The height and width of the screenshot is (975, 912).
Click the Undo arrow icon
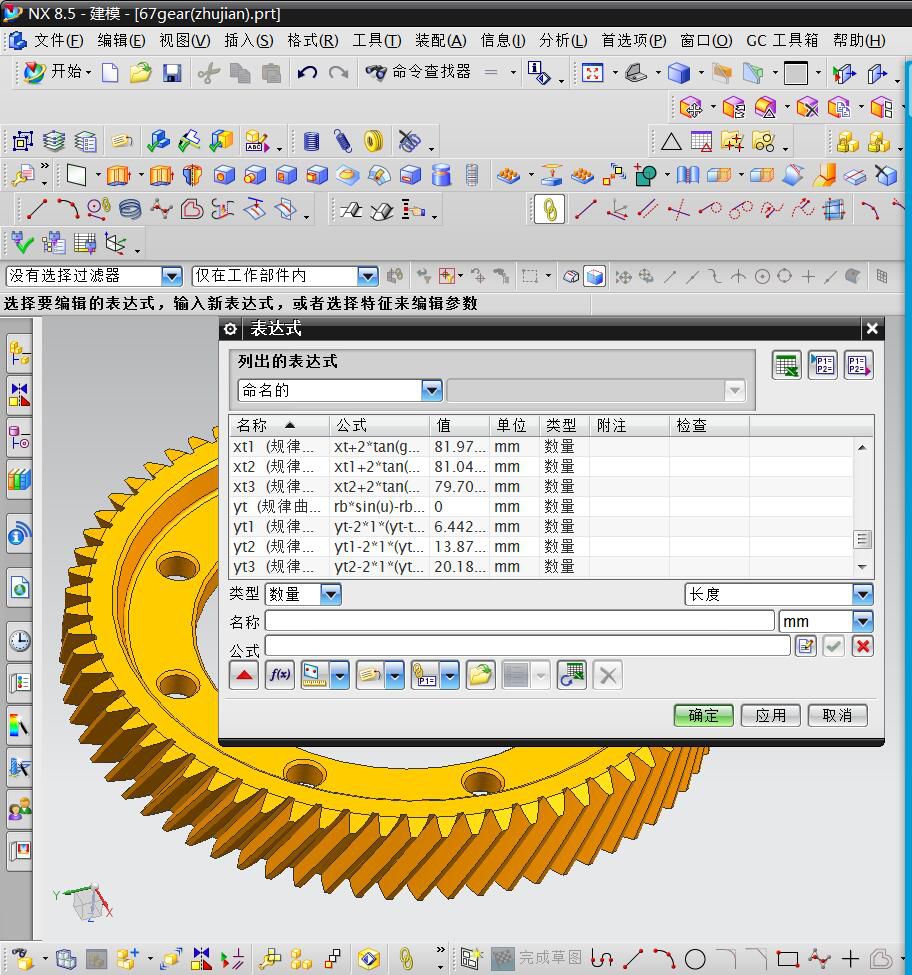(x=307, y=73)
